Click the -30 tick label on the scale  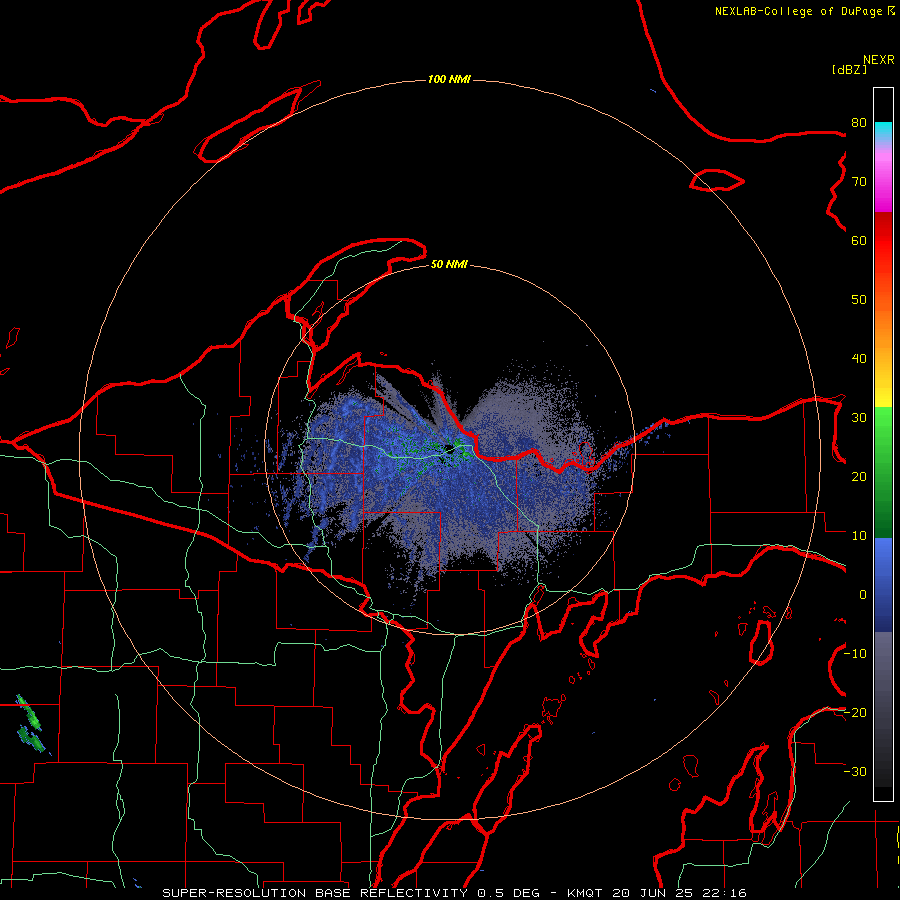[855, 771]
